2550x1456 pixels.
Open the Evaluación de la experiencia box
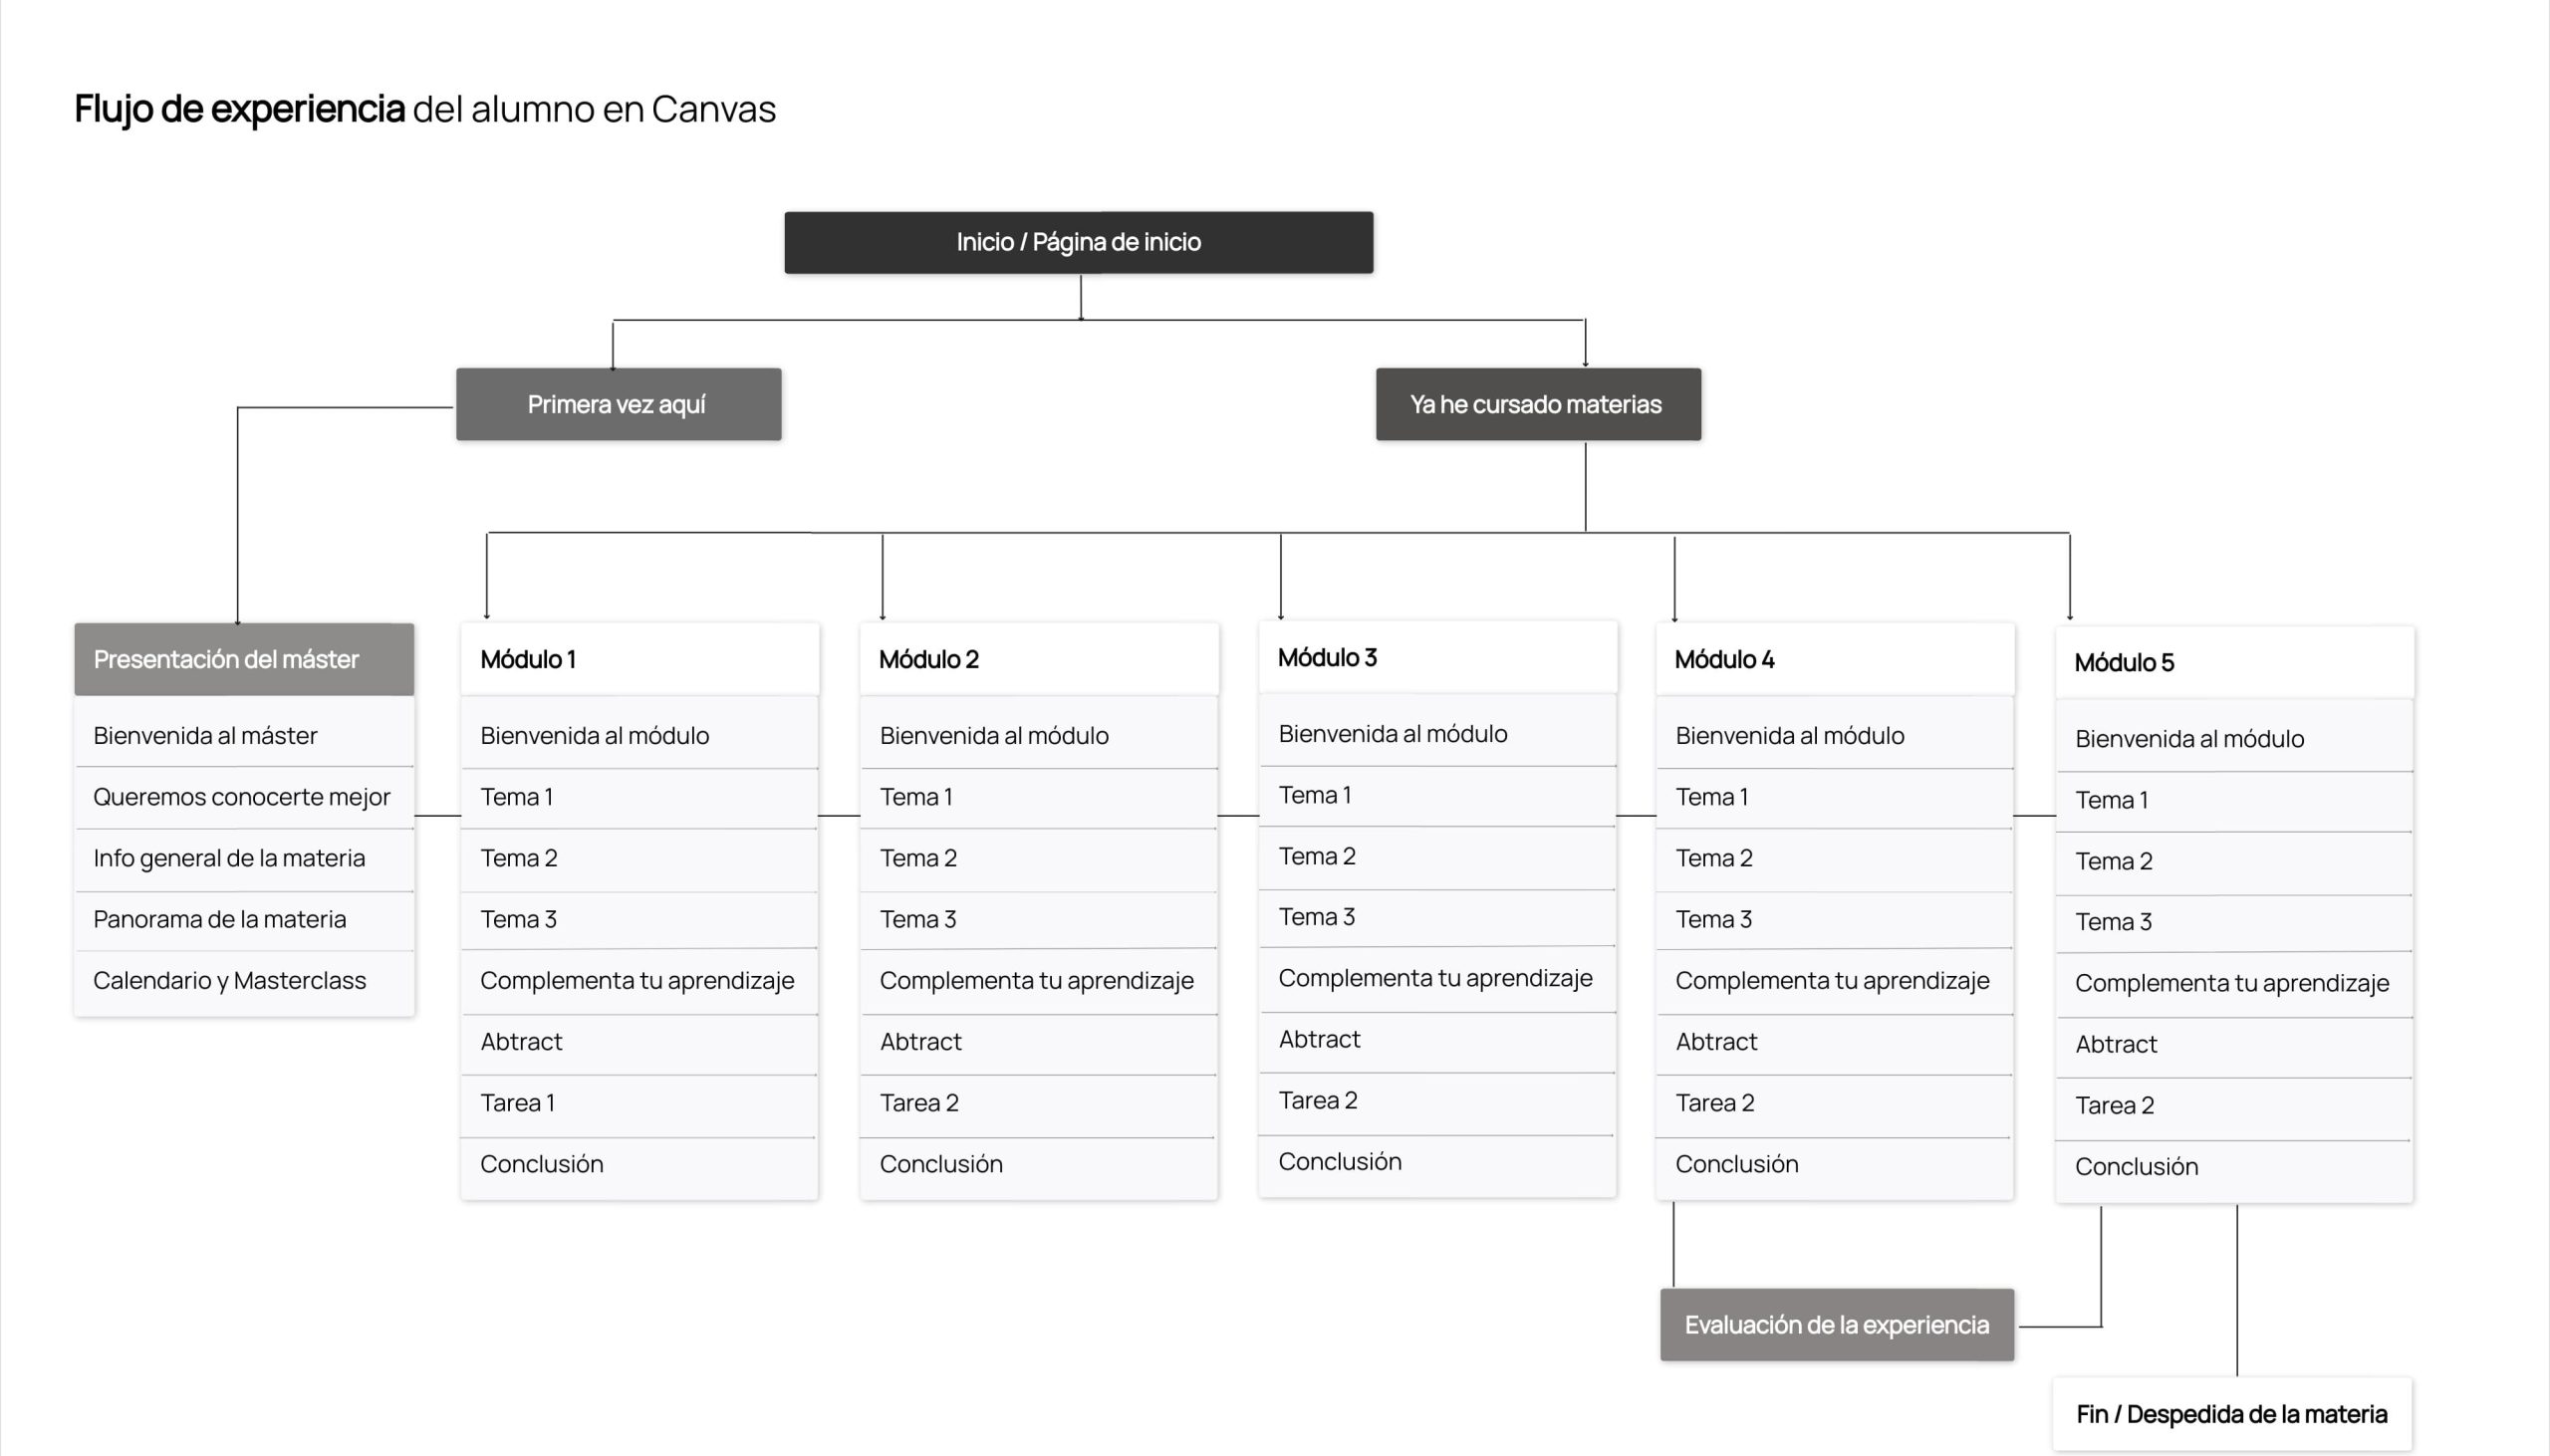pyautogui.click(x=1836, y=1324)
